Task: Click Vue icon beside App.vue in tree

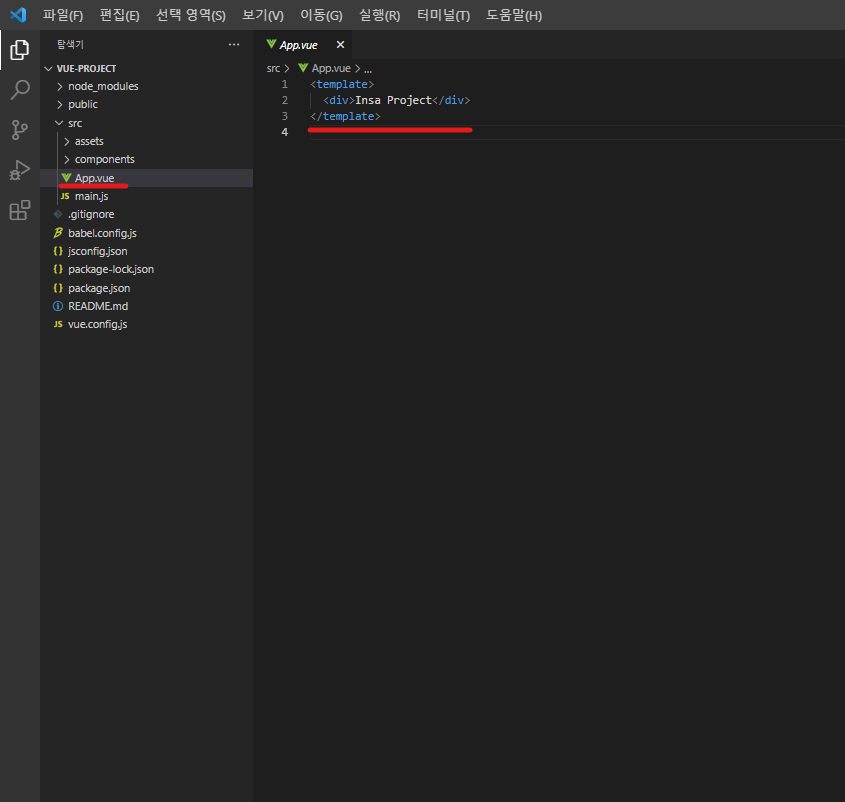Action: point(66,177)
